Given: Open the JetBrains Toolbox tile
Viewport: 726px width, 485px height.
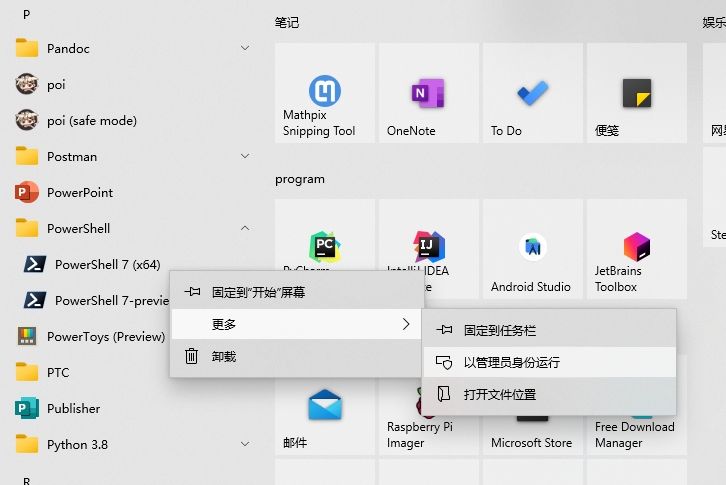Looking at the screenshot, I should [x=637, y=249].
